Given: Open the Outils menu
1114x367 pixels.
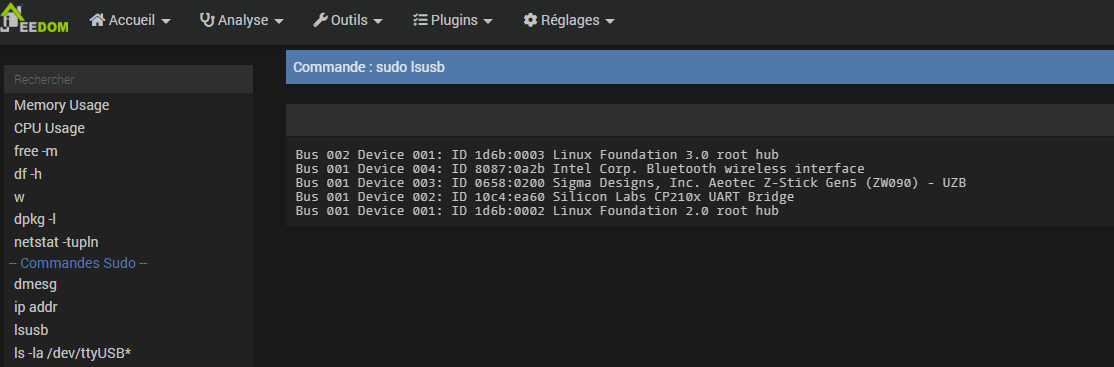Looking at the screenshot, I should 347,20.
